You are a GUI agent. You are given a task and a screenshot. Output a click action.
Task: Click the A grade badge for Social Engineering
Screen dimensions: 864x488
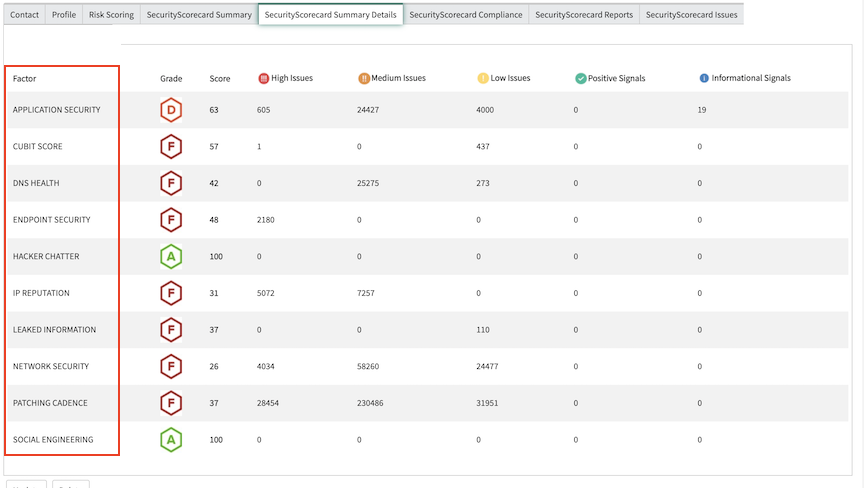click(171, 440)
